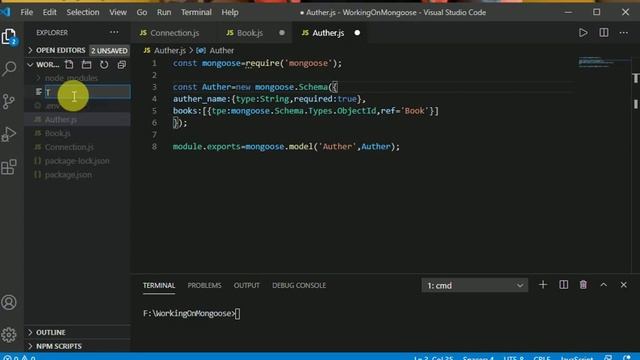Click module.exports on line 8
The image size is (640, 360).
coord(207,147)
